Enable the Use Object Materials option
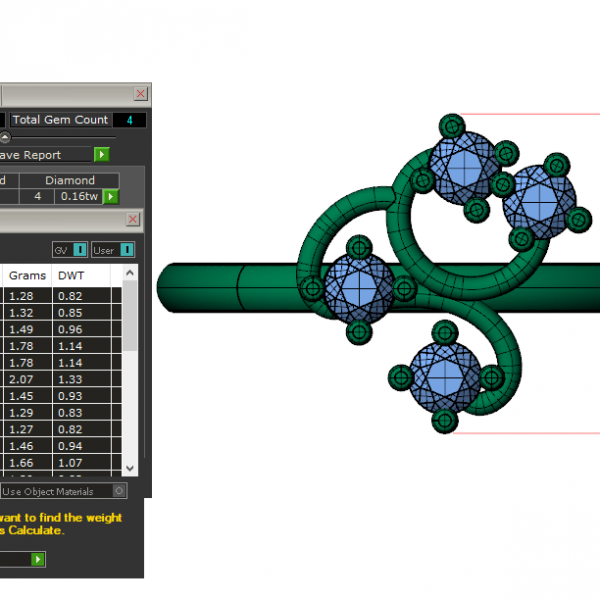The width and height of the screenshot is (600, 600). coord(119,491)
